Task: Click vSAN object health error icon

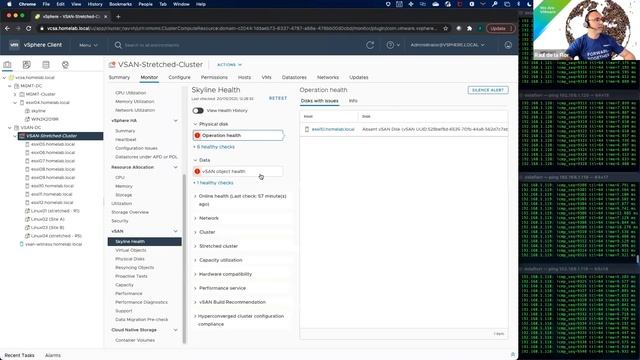Action: click(x=197, y=171)
